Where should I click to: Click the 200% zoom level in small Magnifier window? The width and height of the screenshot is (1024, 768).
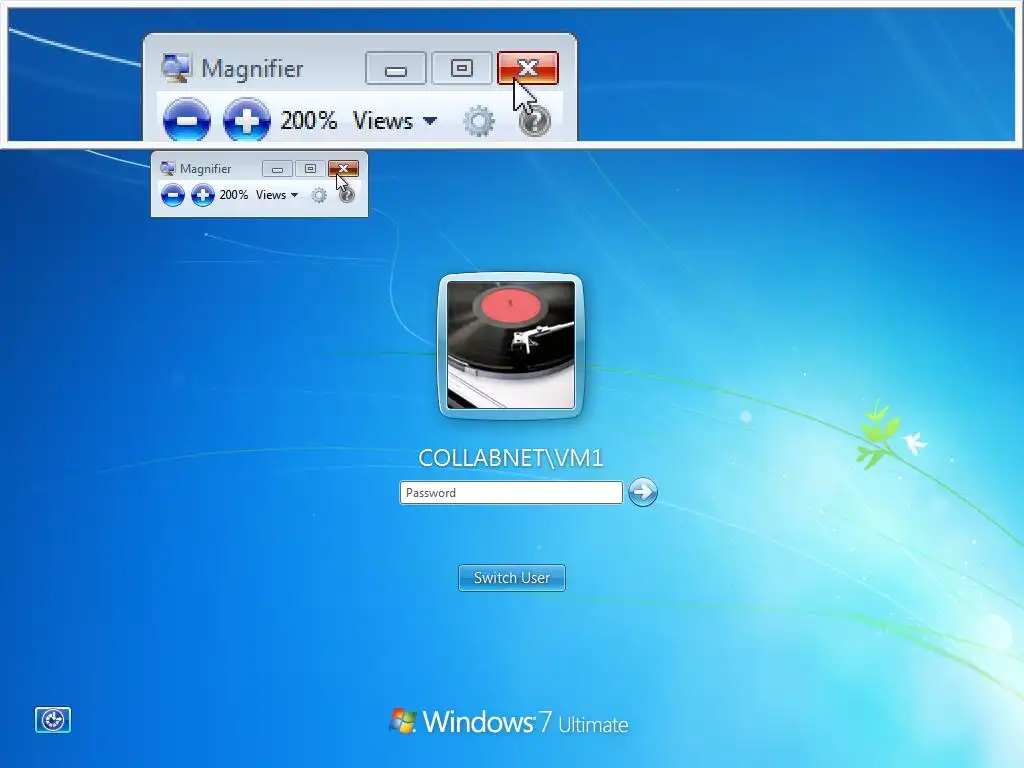(233, 195)
